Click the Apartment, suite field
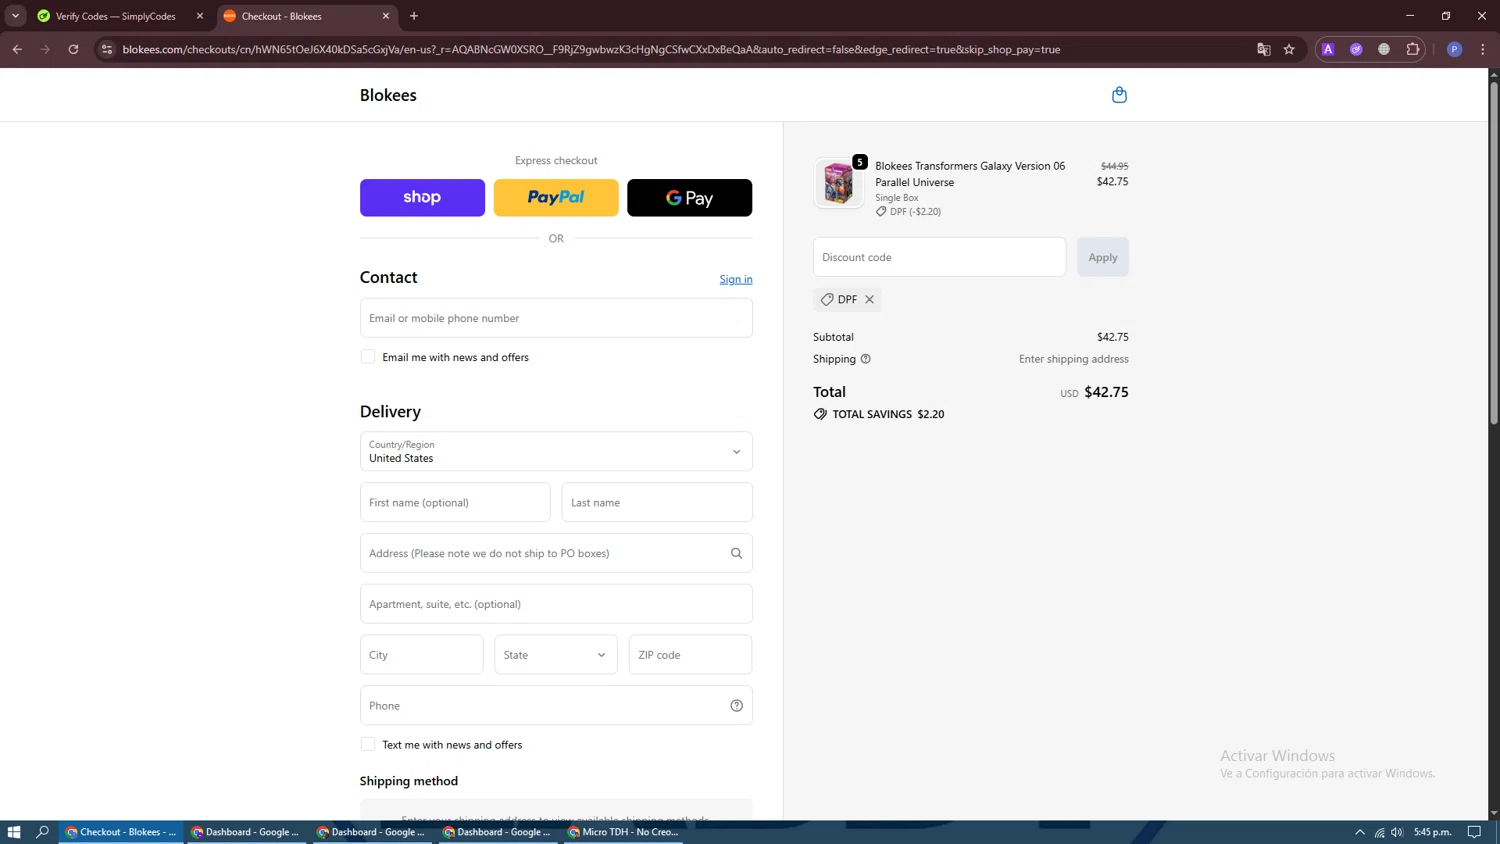The image size is (1500, 844). 556,604
